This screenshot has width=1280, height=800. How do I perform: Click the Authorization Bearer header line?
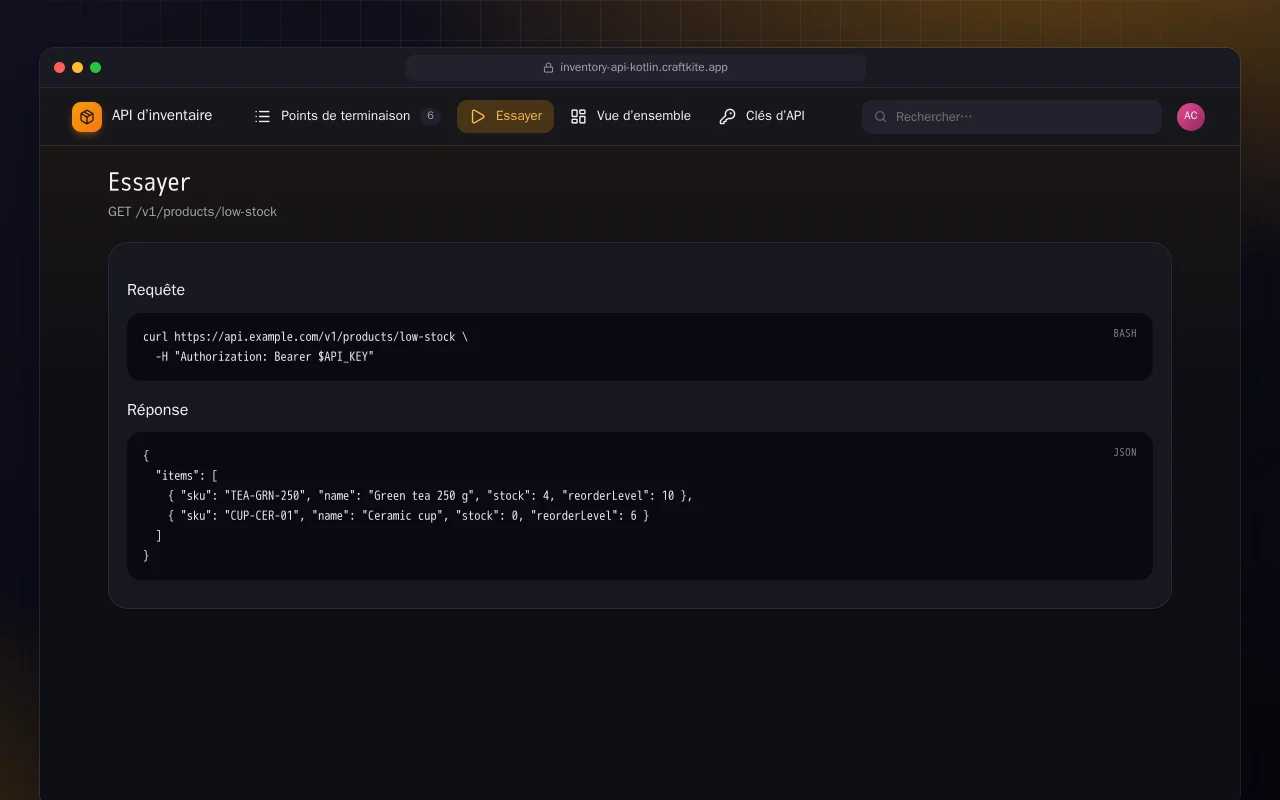tap(265, 357)
